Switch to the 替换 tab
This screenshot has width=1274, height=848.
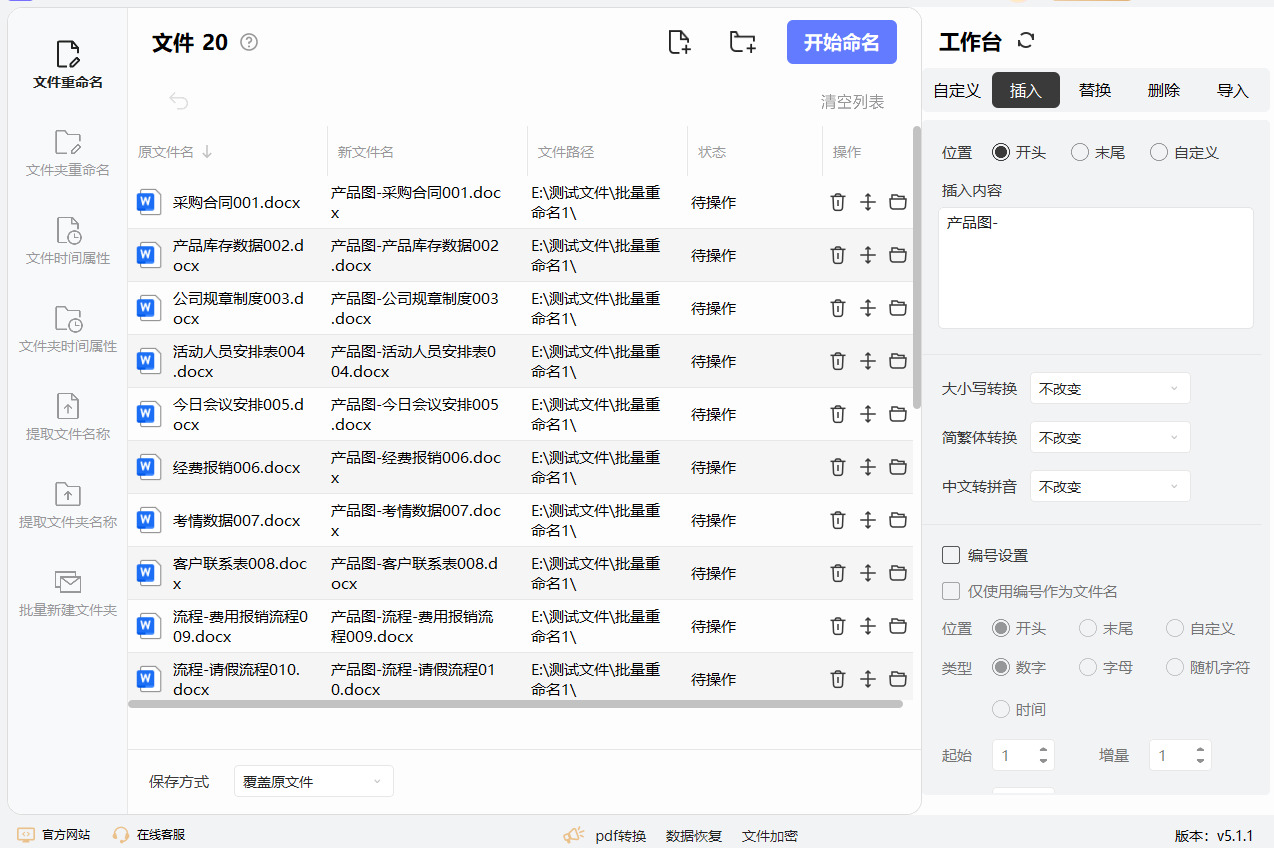pyautogui.click(x=1095, y=90)
